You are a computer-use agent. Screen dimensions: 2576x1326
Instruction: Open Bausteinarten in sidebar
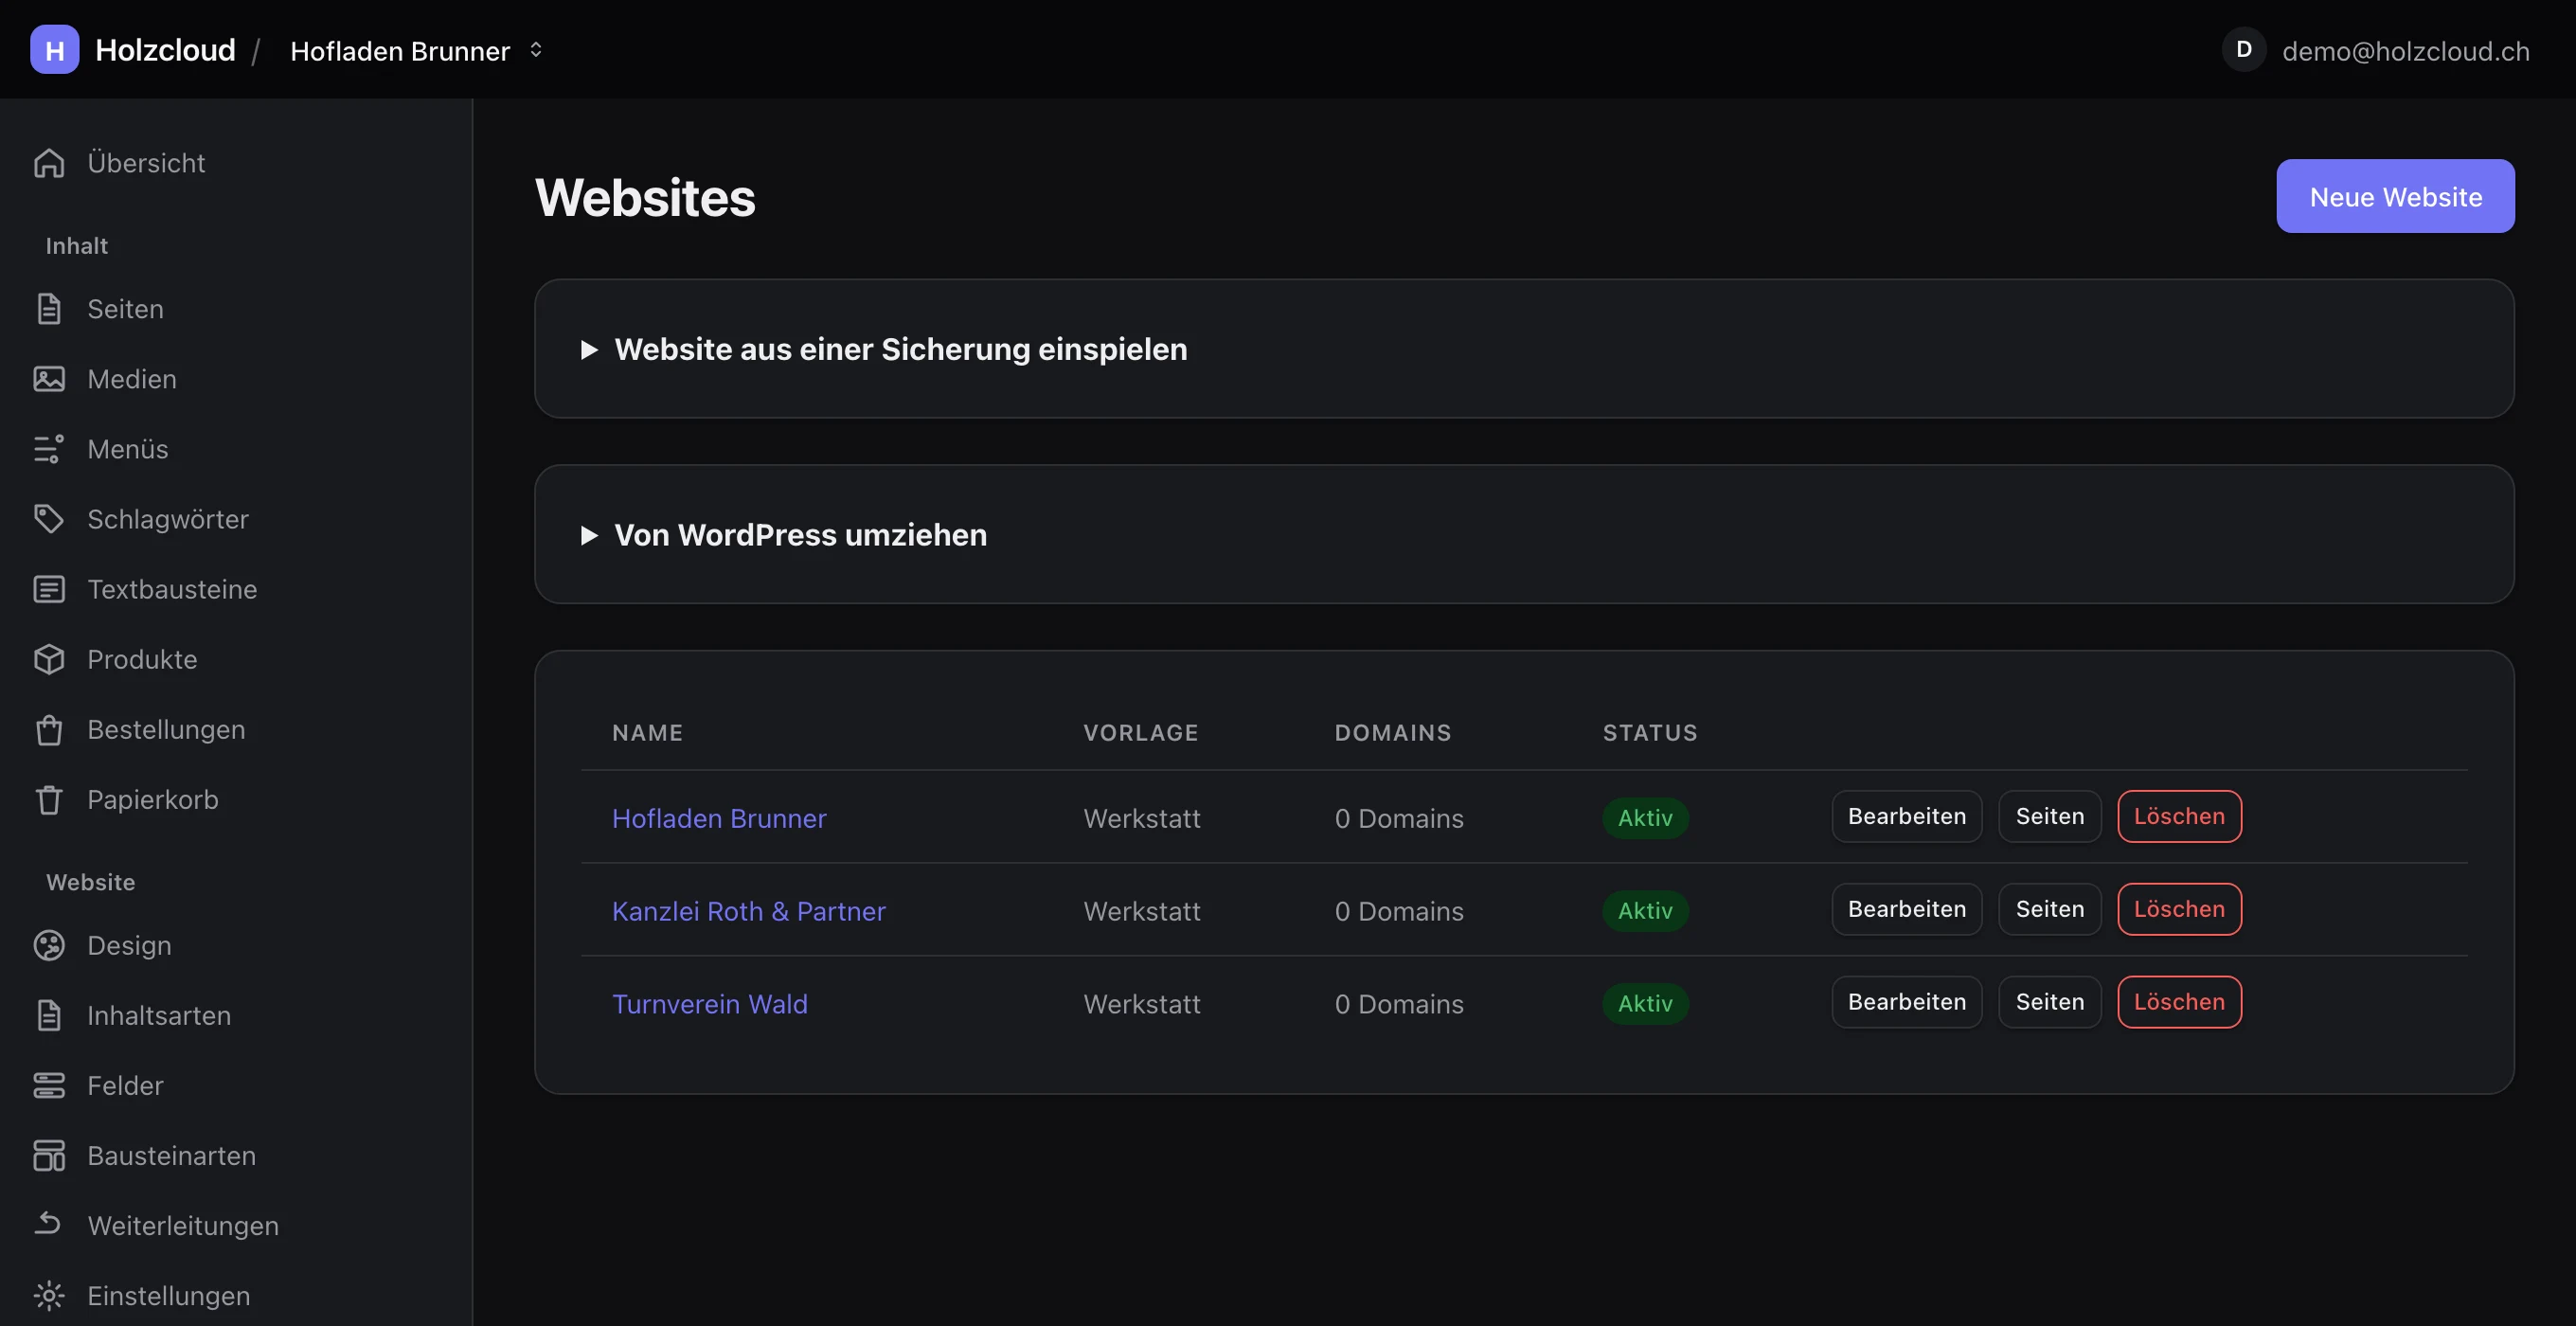pos(236,1155)
